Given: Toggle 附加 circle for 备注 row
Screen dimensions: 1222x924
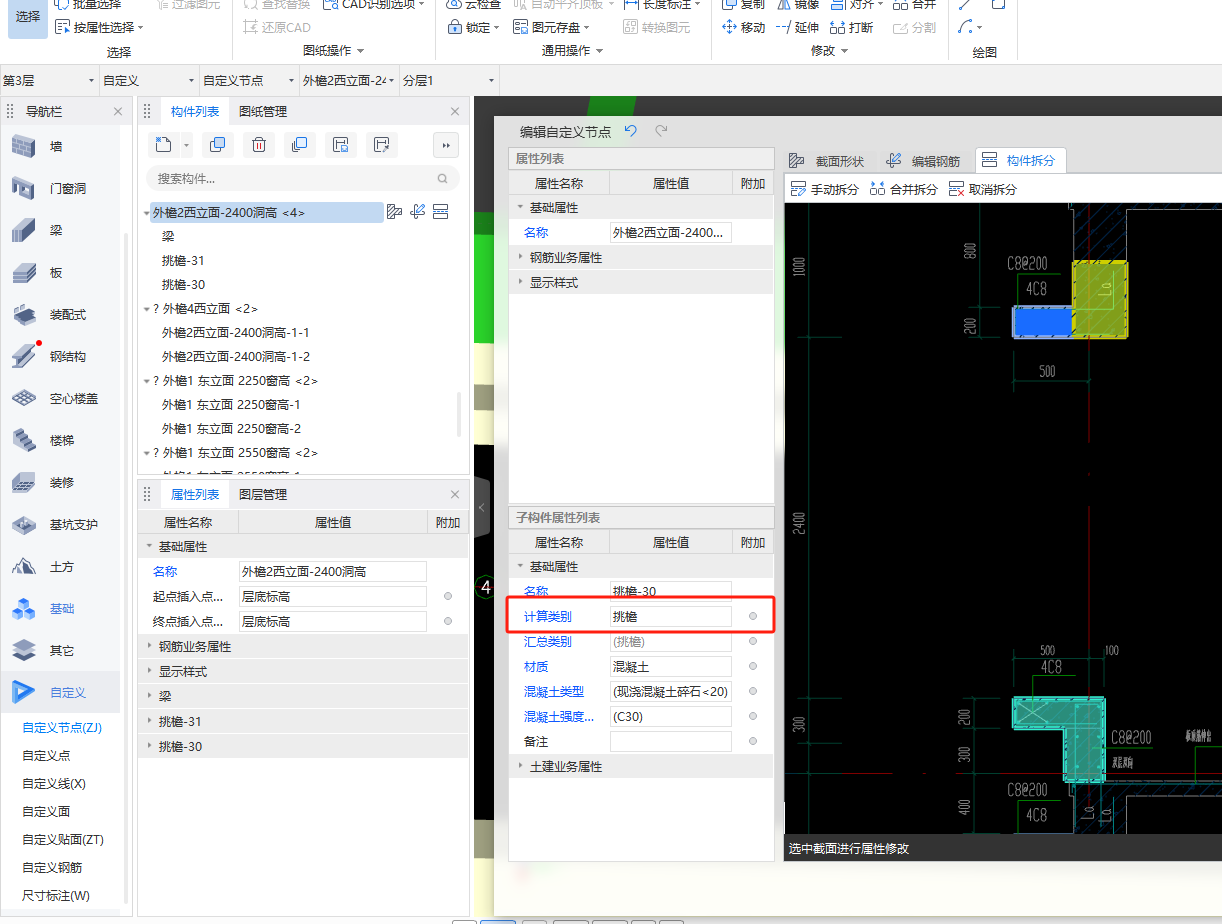Looking at the screenshot, I should click(753, 741).
